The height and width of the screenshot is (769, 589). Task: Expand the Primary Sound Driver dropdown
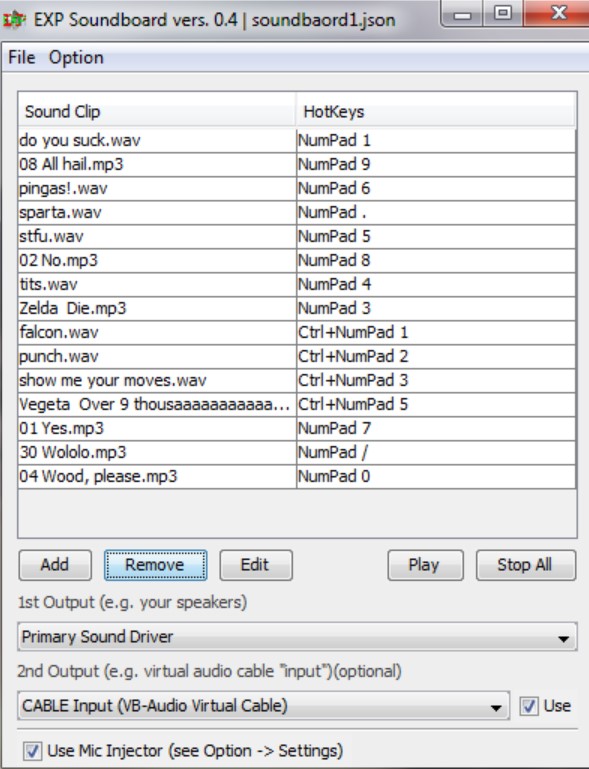point(297,637)
